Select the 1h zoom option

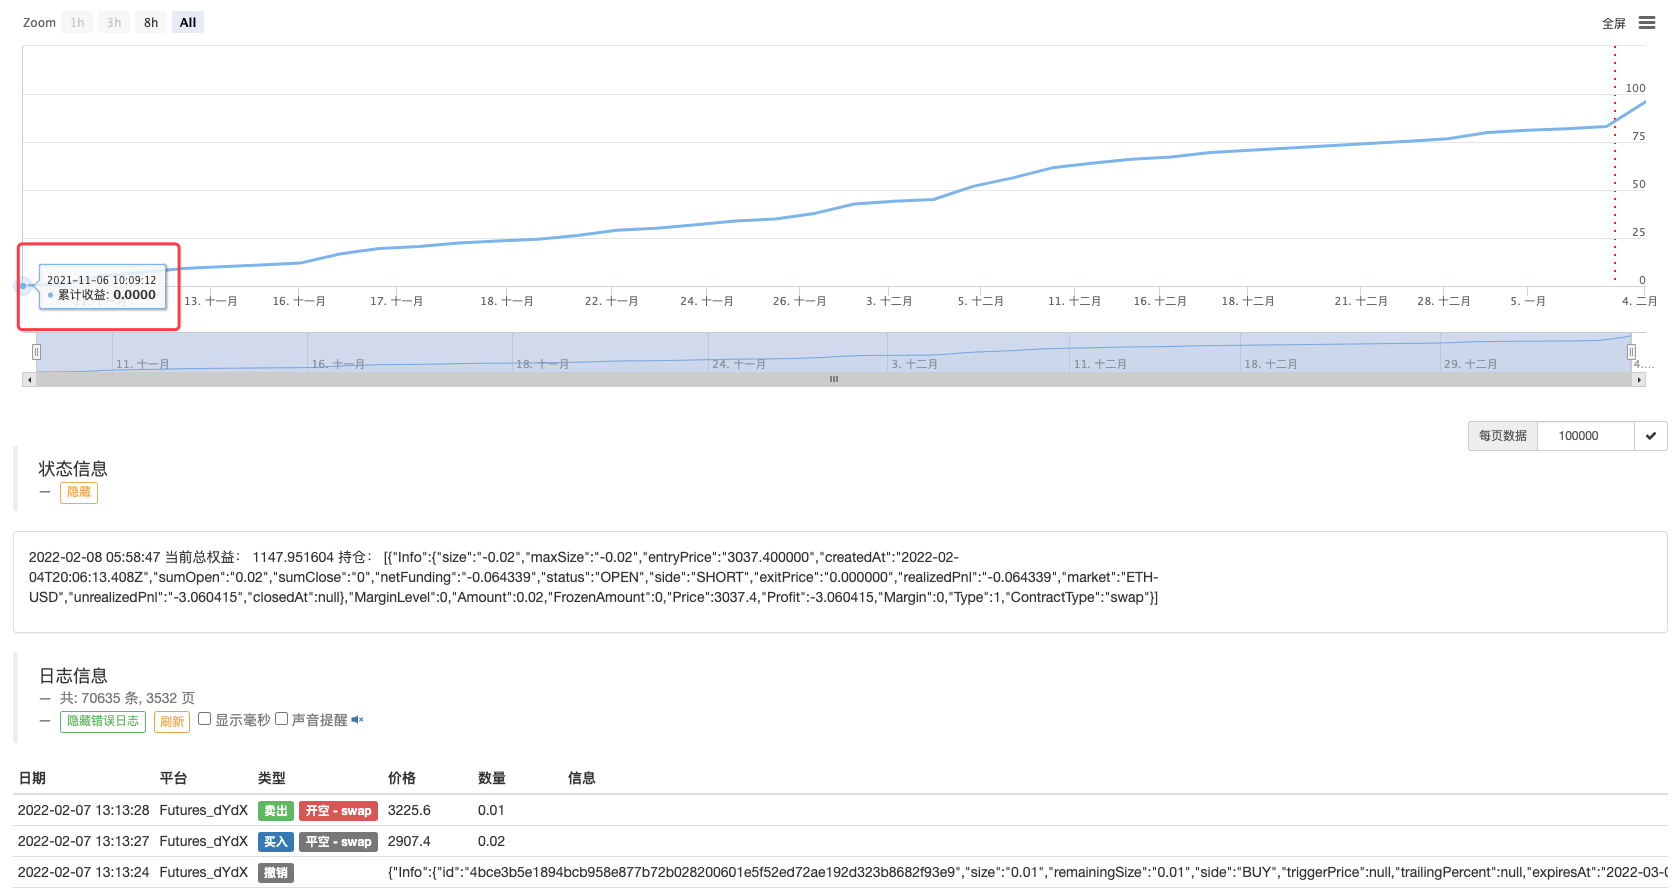click(x=77, y=23)
